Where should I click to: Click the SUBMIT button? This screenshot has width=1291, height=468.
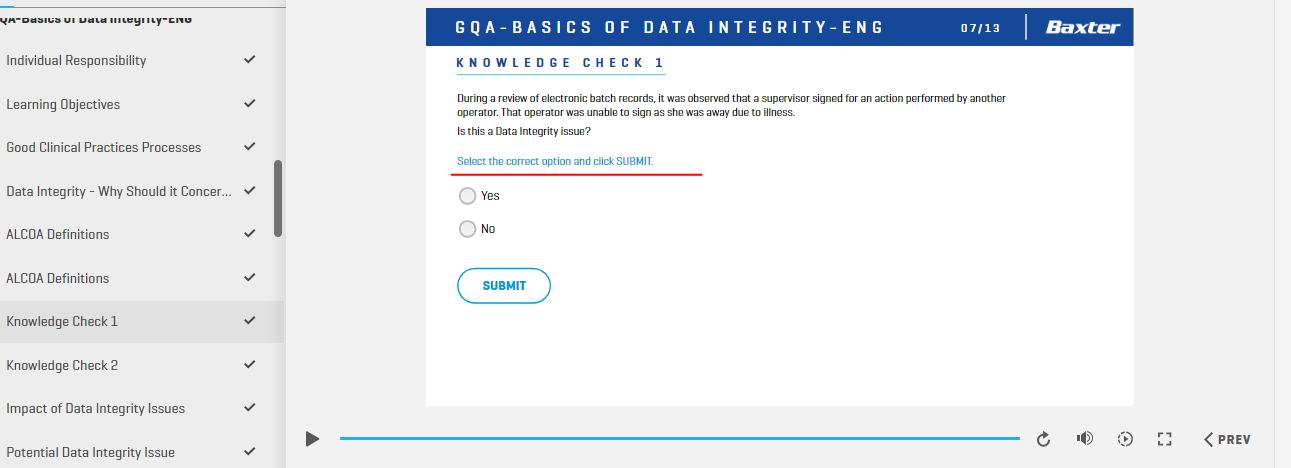pos(504,286)
